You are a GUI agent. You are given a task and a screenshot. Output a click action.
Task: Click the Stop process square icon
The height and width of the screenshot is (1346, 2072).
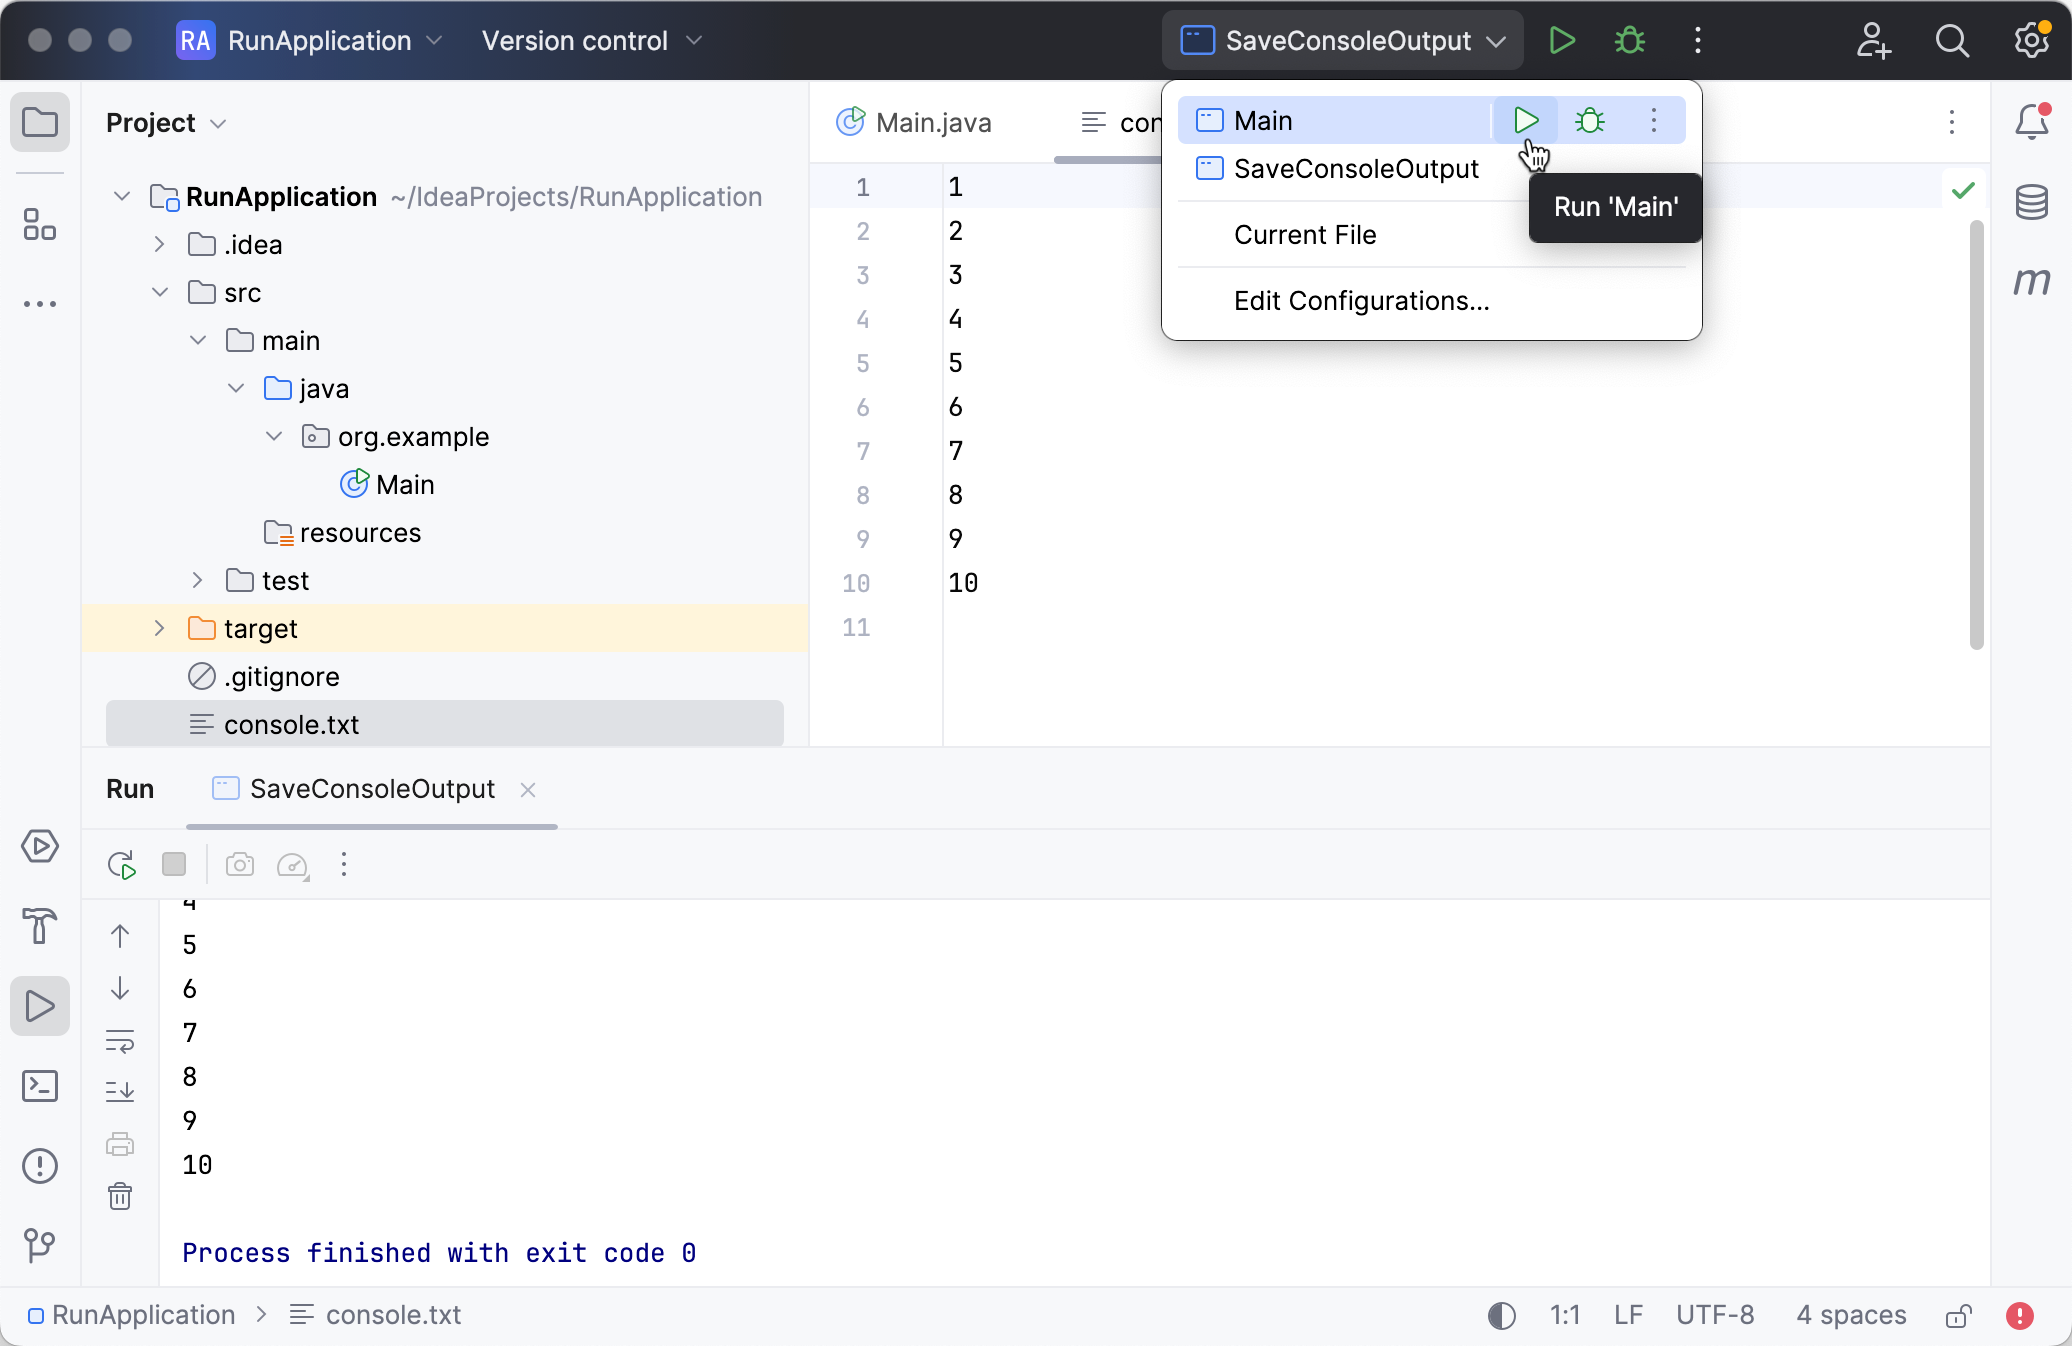(174, 864)
